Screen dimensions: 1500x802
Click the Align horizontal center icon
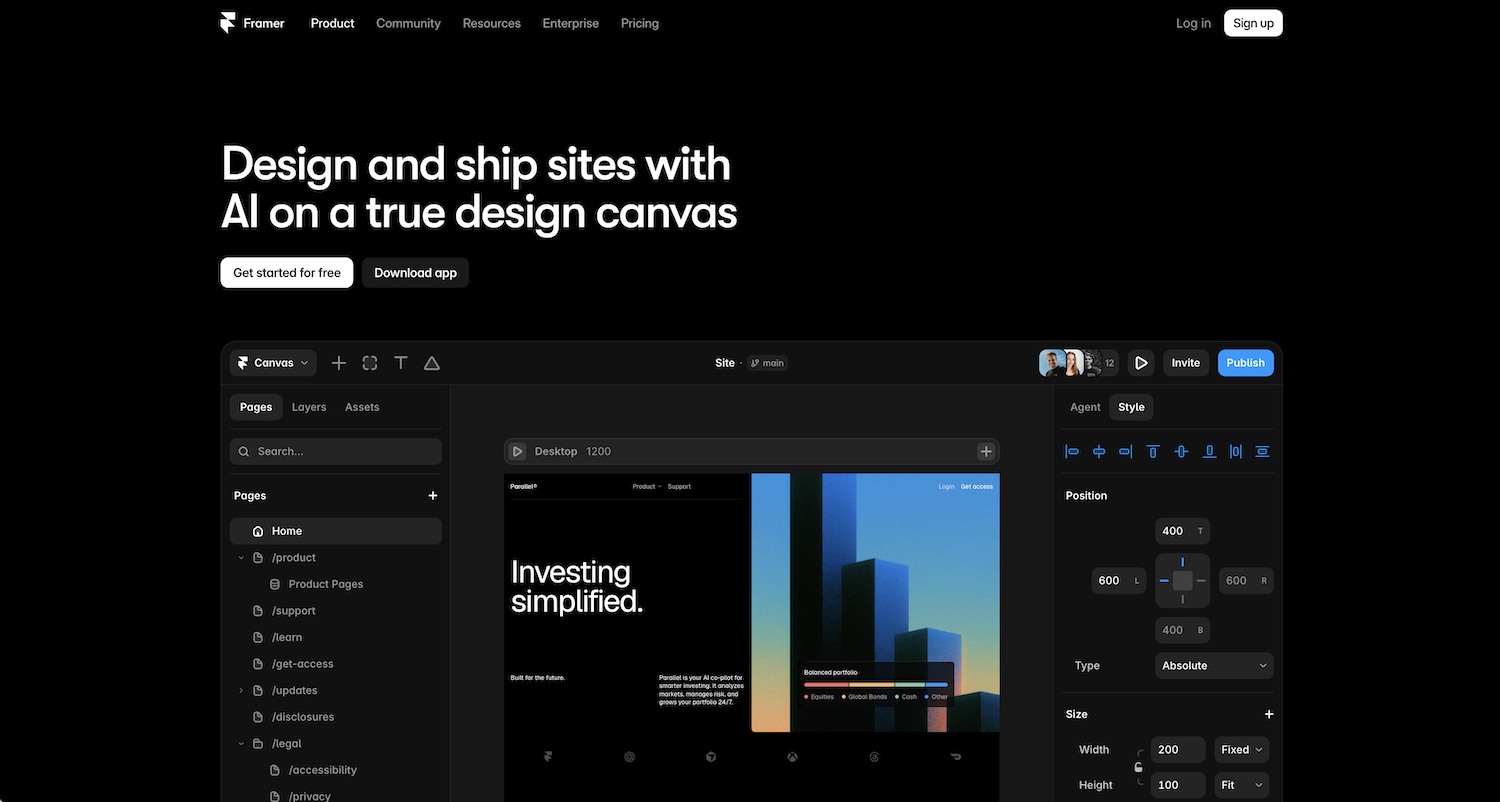pyautogui.click(x=1099, y=451)
